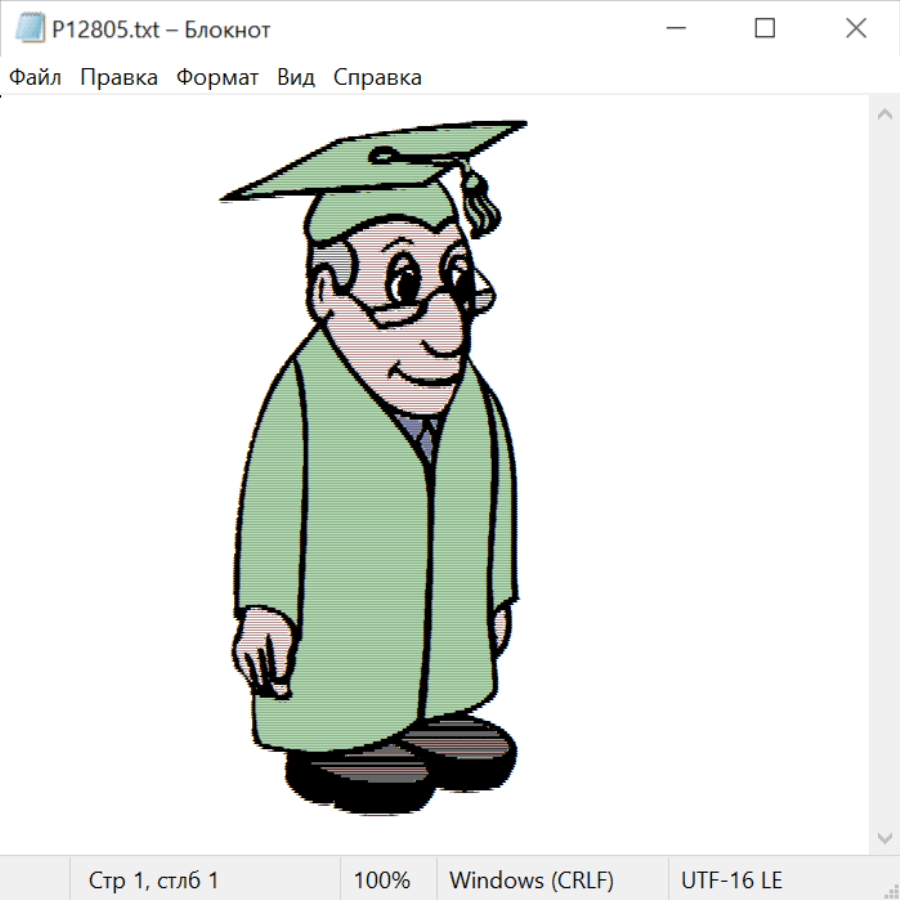Close the P12805.txt Notepad window

(856, 29)
